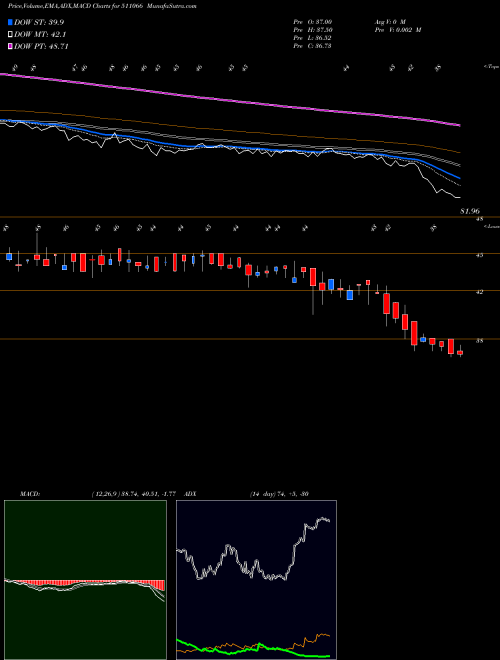
Task: Click the MACD values (12,26,9) text
Action: 133,494
